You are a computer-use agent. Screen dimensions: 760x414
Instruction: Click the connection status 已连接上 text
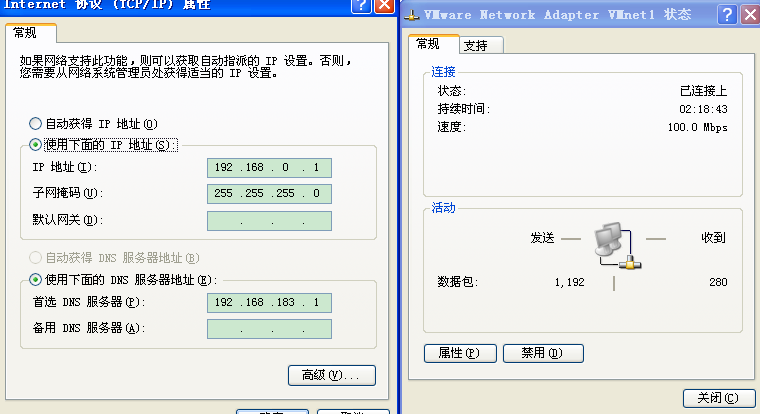tap(703, 91)
